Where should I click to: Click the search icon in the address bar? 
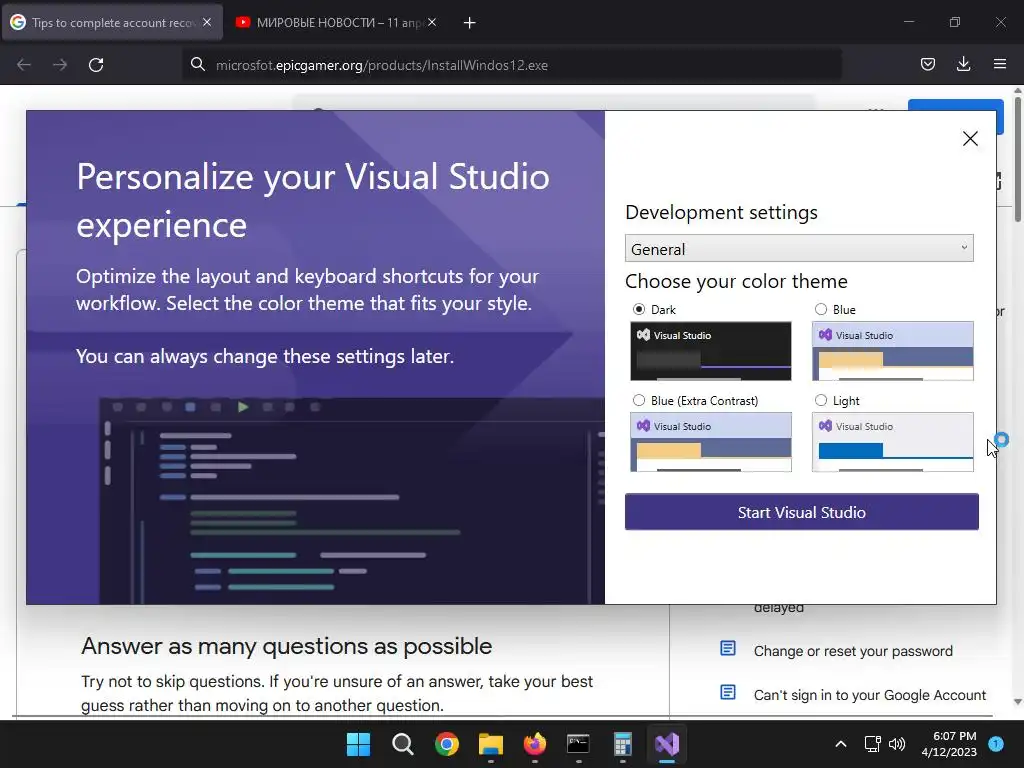(x=197, y=64)
